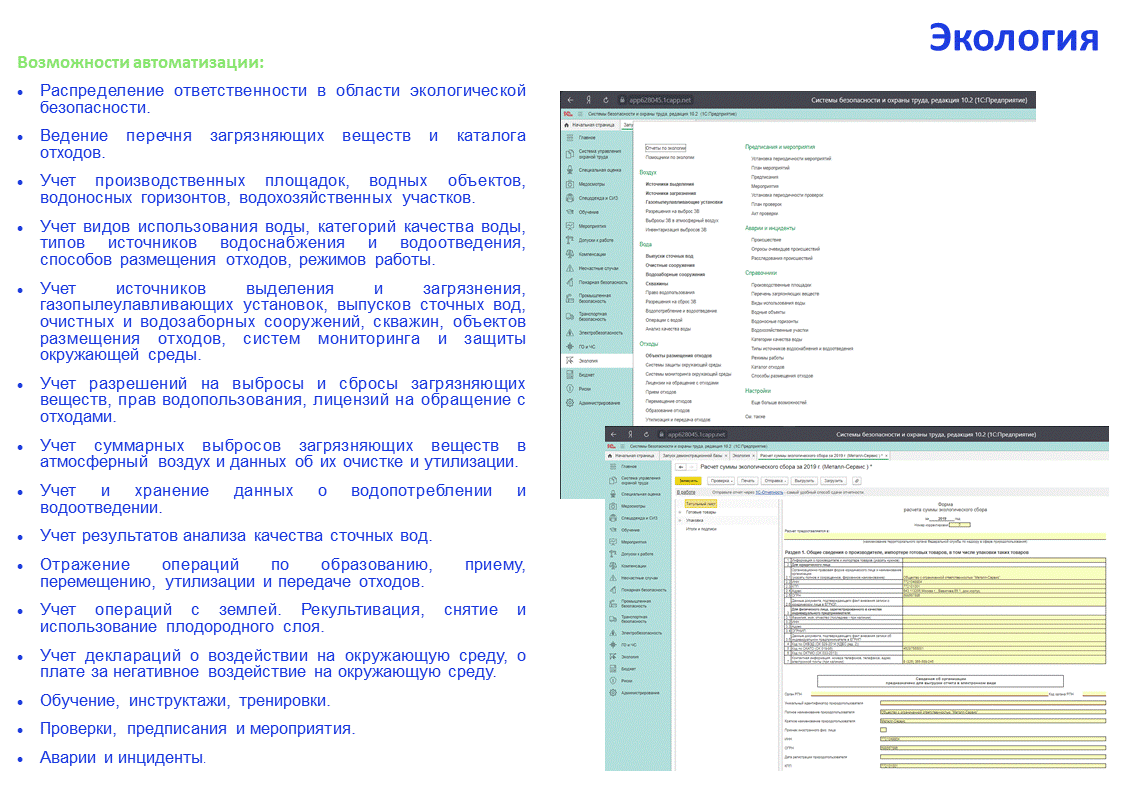Select Несчастные случаи icon in the back window

click(570, 268)
